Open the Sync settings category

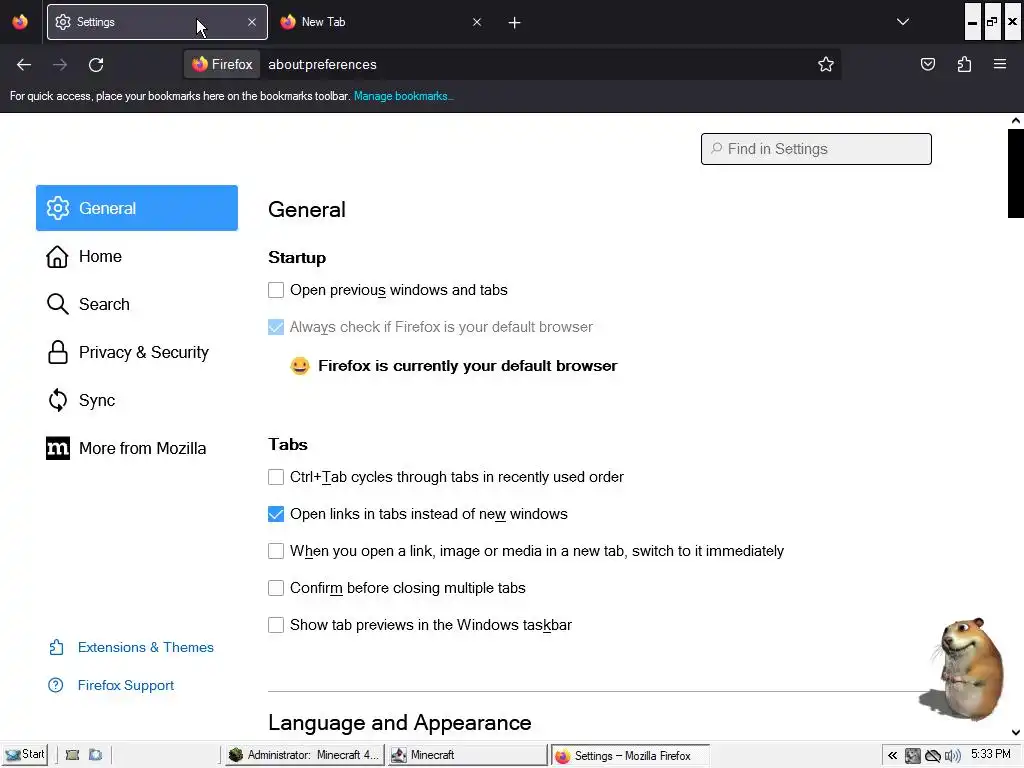coord(137,400)
